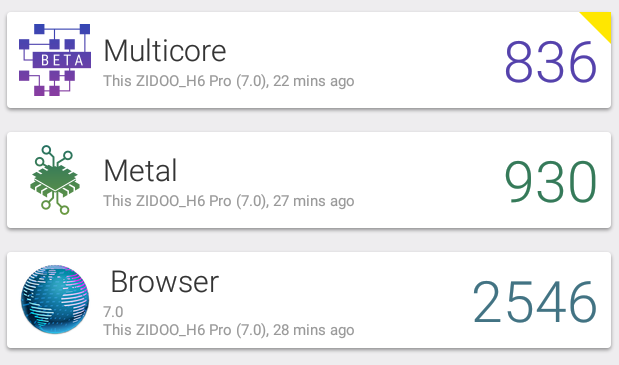Open the Browser result title
The height and width of the screenshot is (365, 619).
(x=165, y=282)
